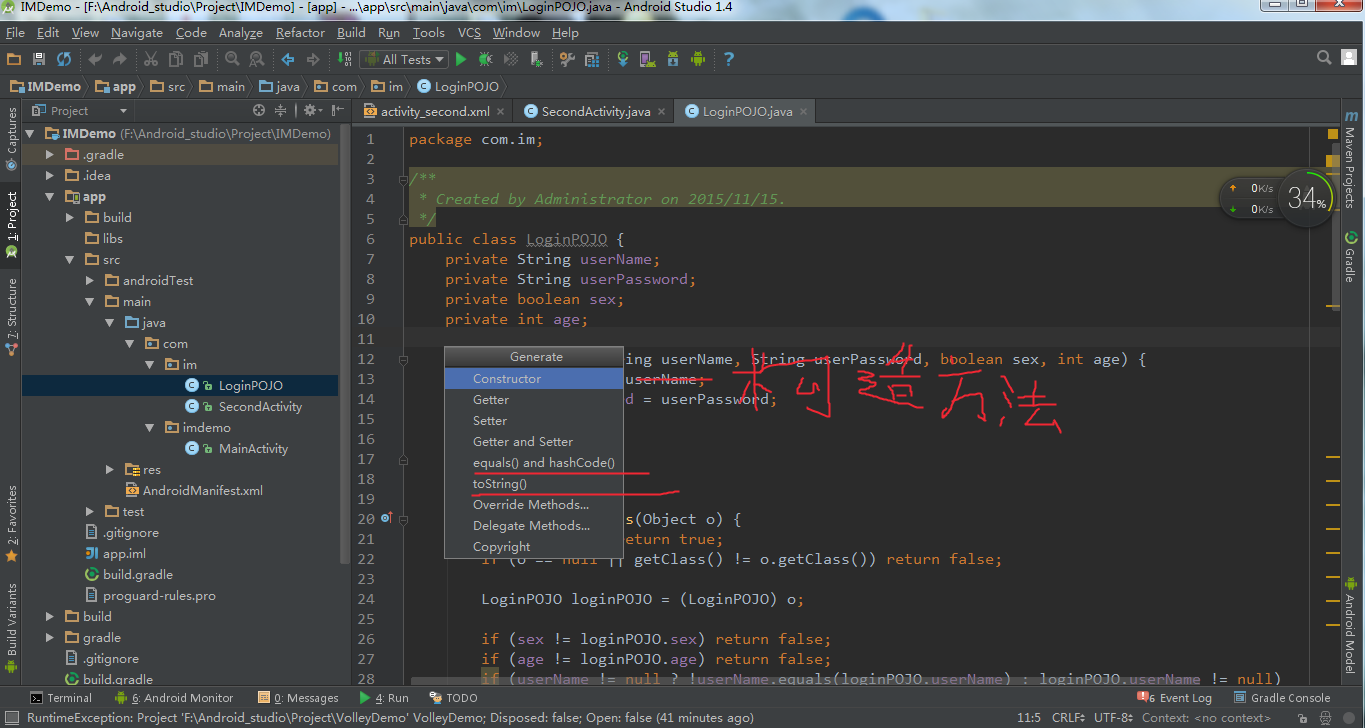Open the Android Device Monitor icon
This screenshot has height=728, width=1365.
click(x=698, y=60)
